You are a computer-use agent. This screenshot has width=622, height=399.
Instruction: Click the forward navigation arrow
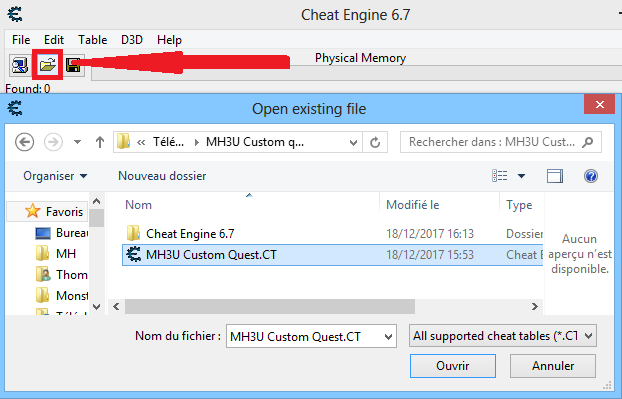point(53,142)
